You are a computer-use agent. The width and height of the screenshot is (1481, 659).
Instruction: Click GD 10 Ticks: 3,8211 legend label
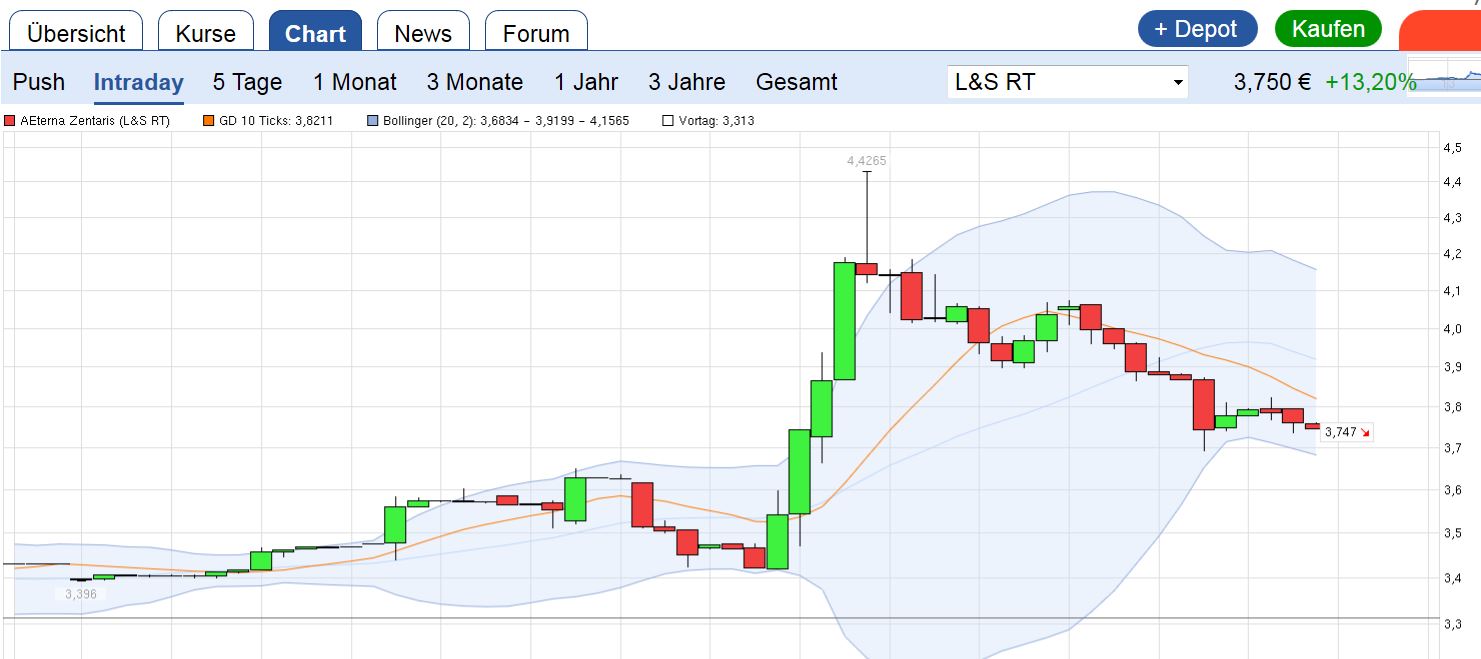coord(276,121)
